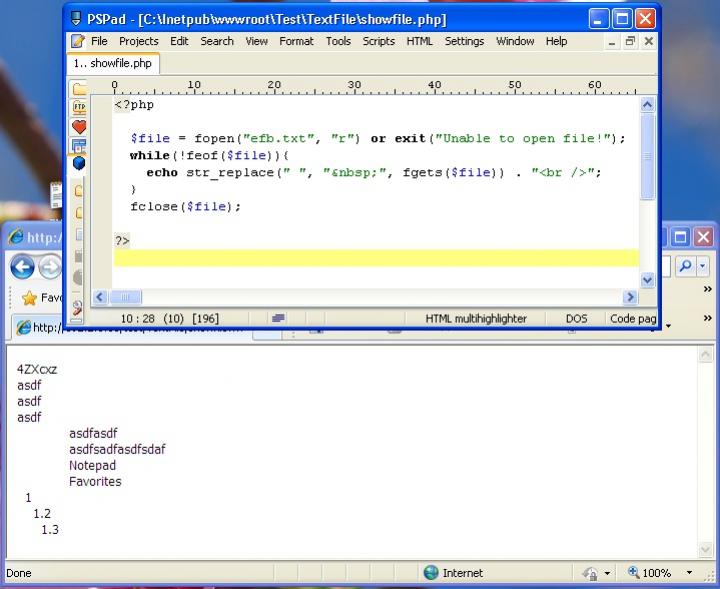Click the right arrow of editor horizontal scrollbar

point(630,297)
